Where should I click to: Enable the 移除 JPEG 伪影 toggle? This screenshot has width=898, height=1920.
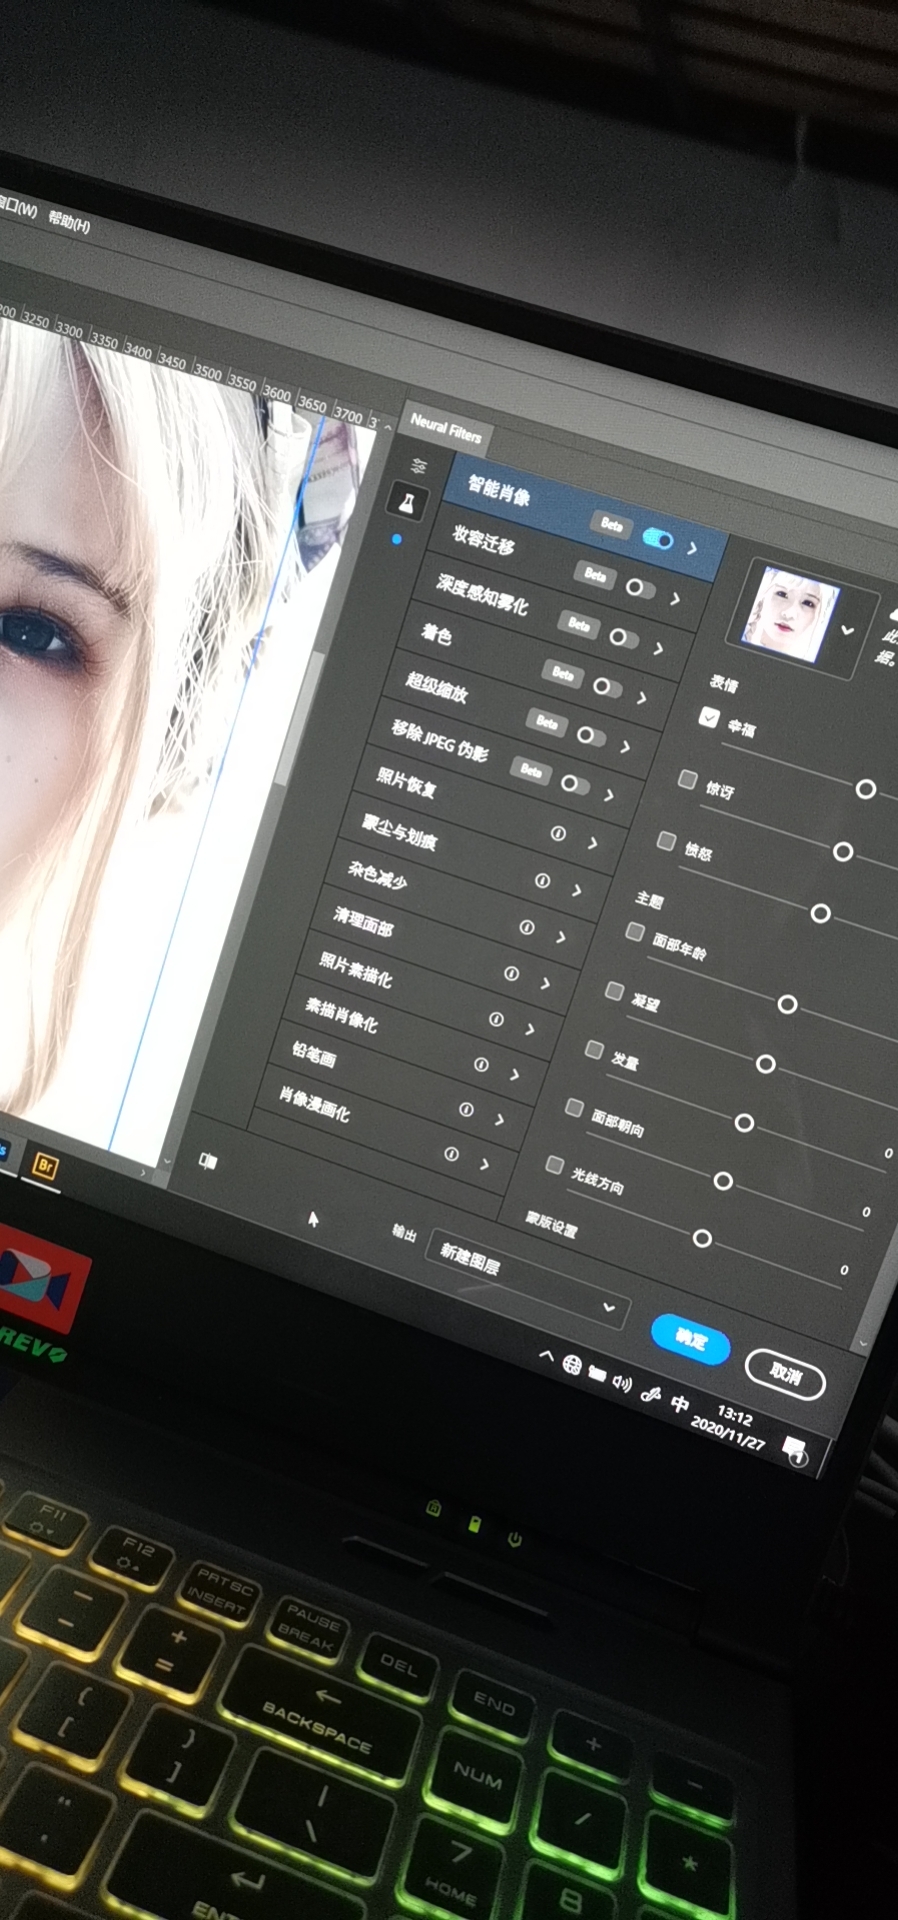(x=575, y=783)
